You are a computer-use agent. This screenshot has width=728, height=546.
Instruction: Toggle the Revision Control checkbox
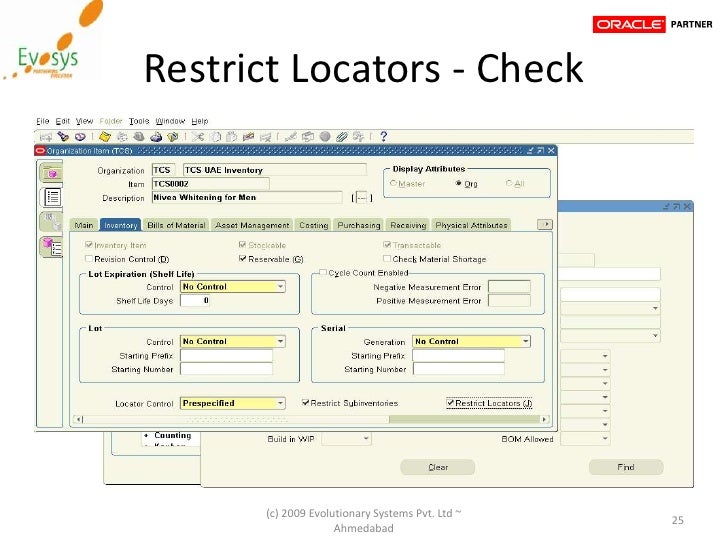[89, 259]
